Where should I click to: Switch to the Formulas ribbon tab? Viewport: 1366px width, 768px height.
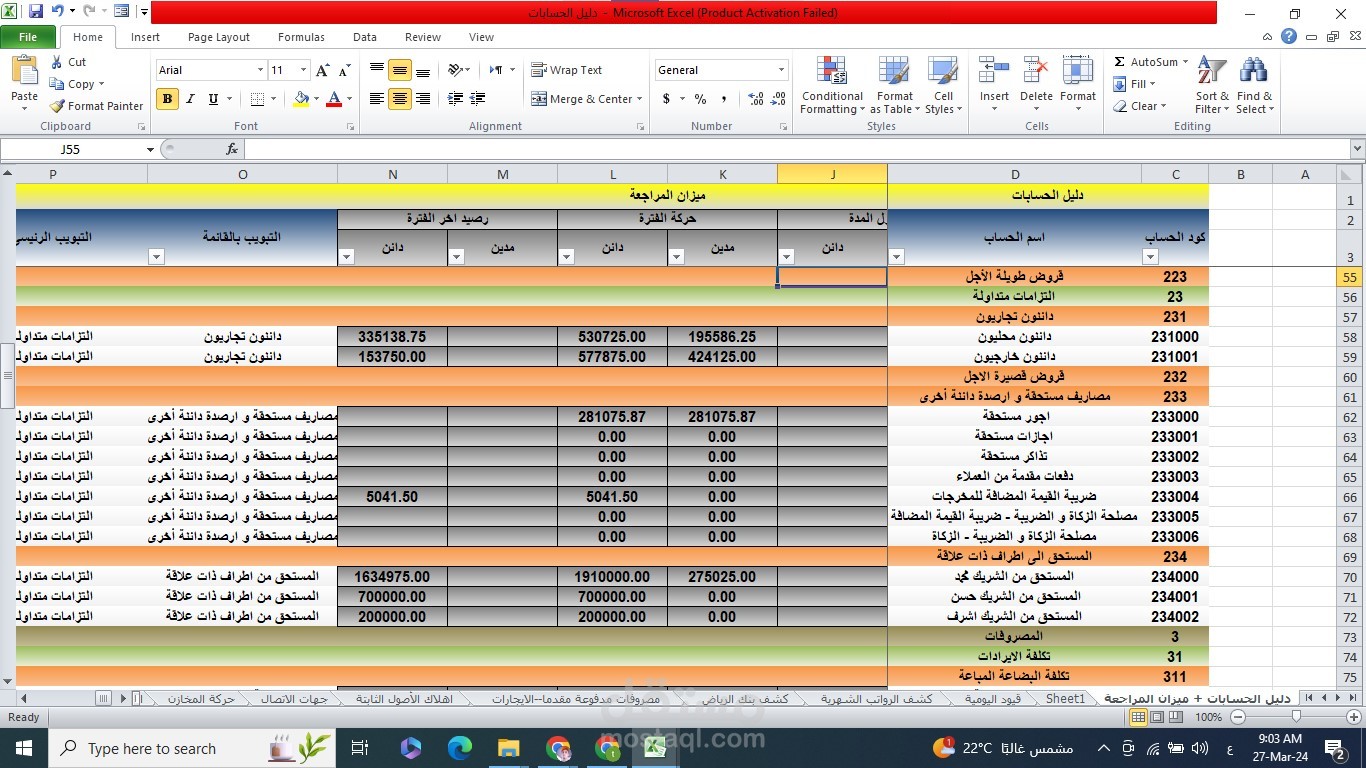click(301, 37)
